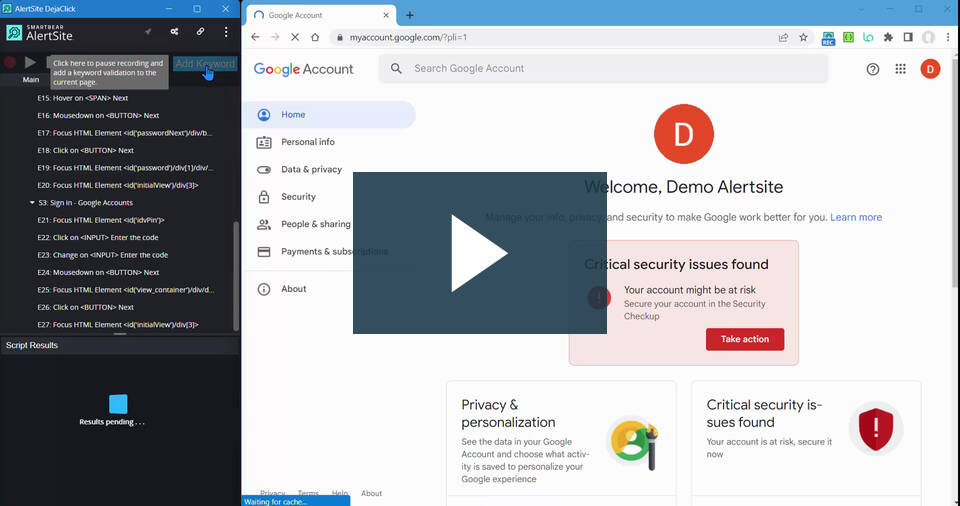Select the Google Account browser tab

[321, 15]
